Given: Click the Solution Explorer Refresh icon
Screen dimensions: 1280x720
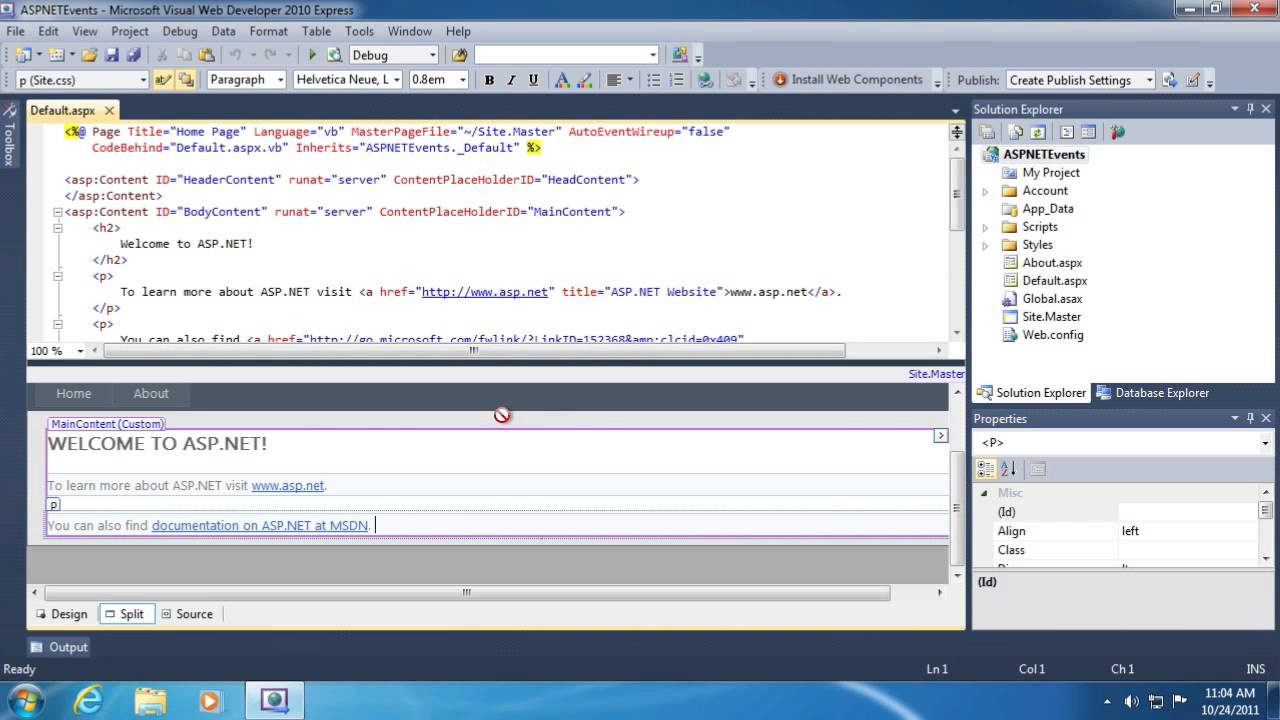Looking at the screenshot, I should pos(1038,132).
